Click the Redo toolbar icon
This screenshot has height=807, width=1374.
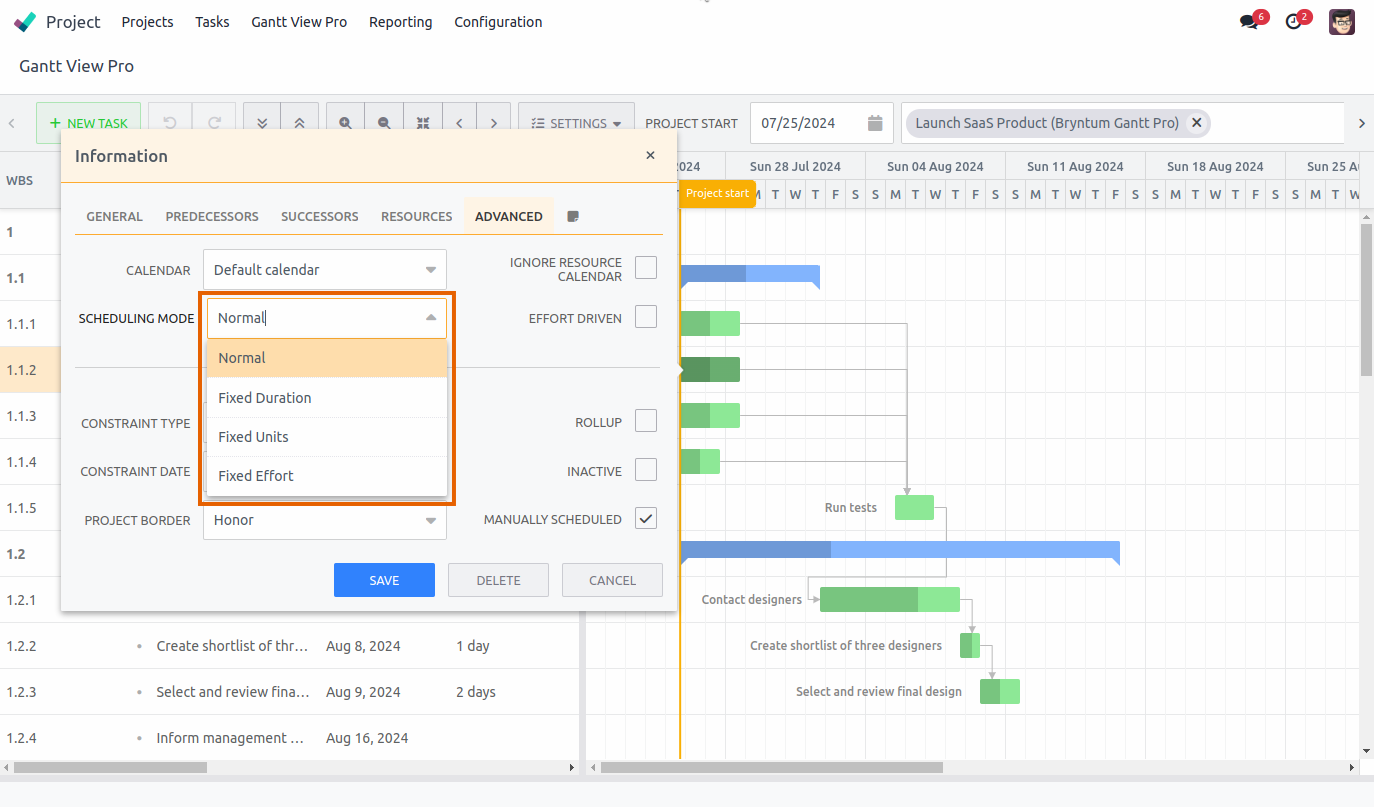214,122
